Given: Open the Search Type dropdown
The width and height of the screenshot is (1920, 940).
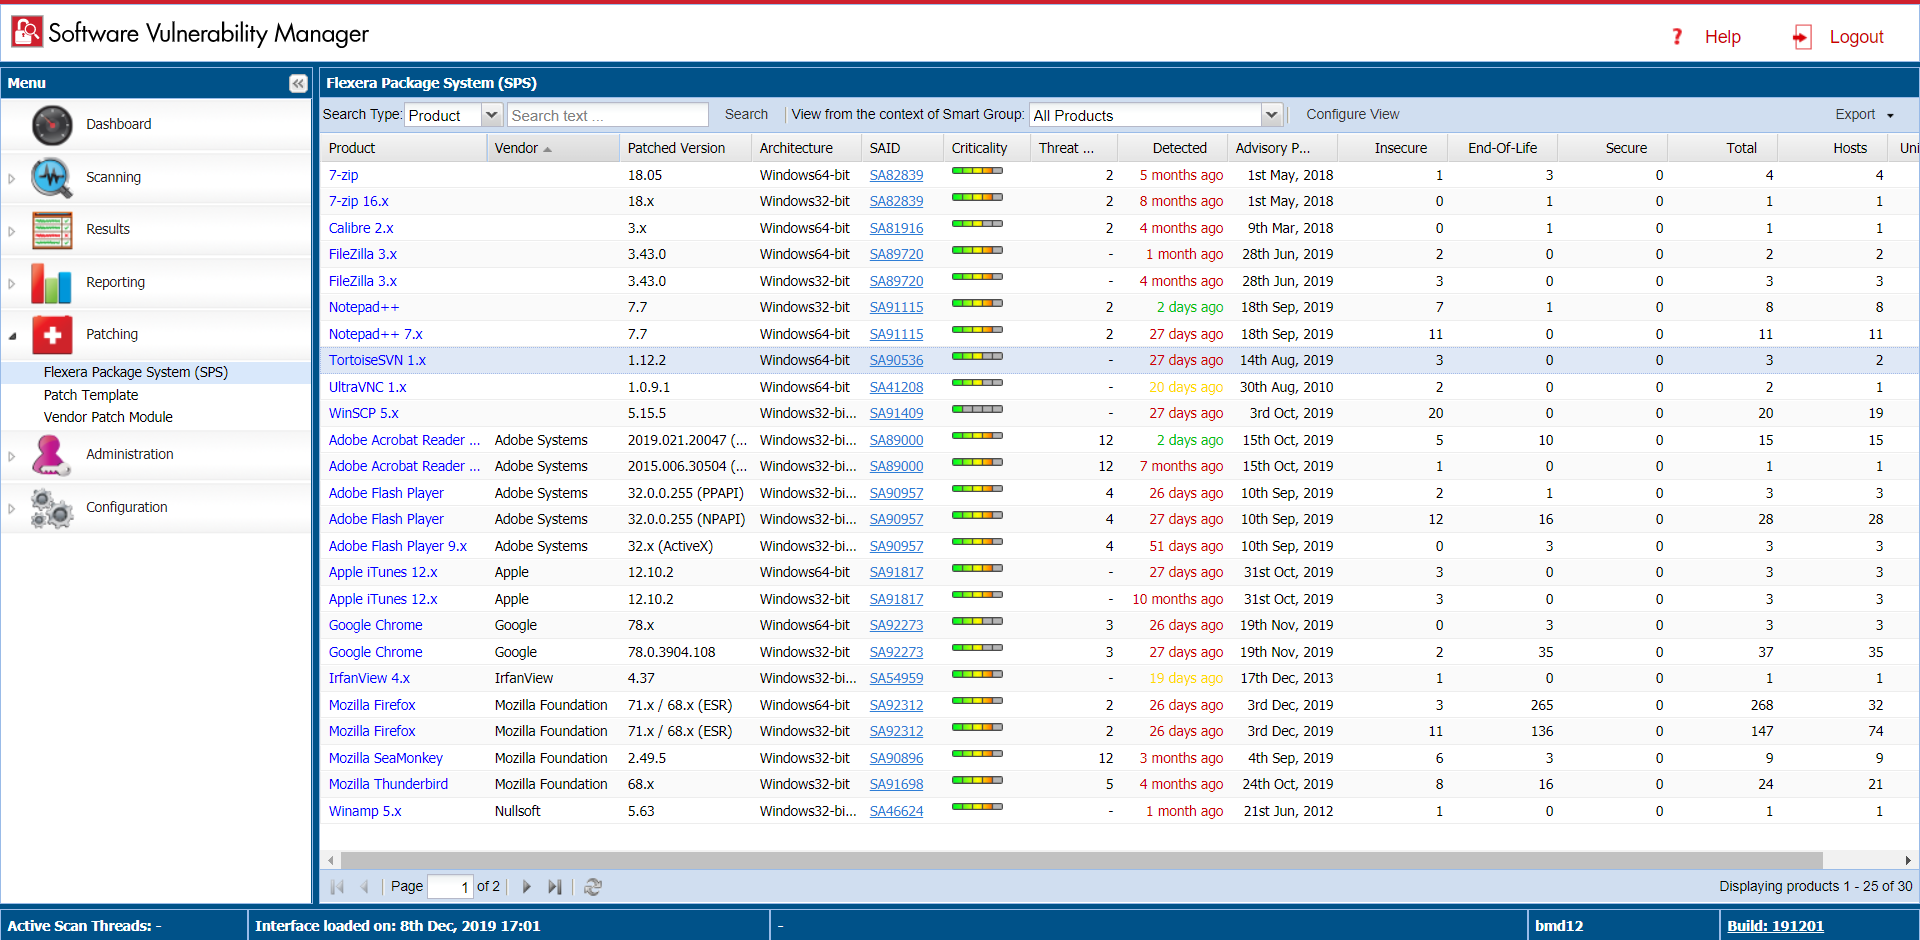Looking at the screenshot, I should click(x=492, y=116).
